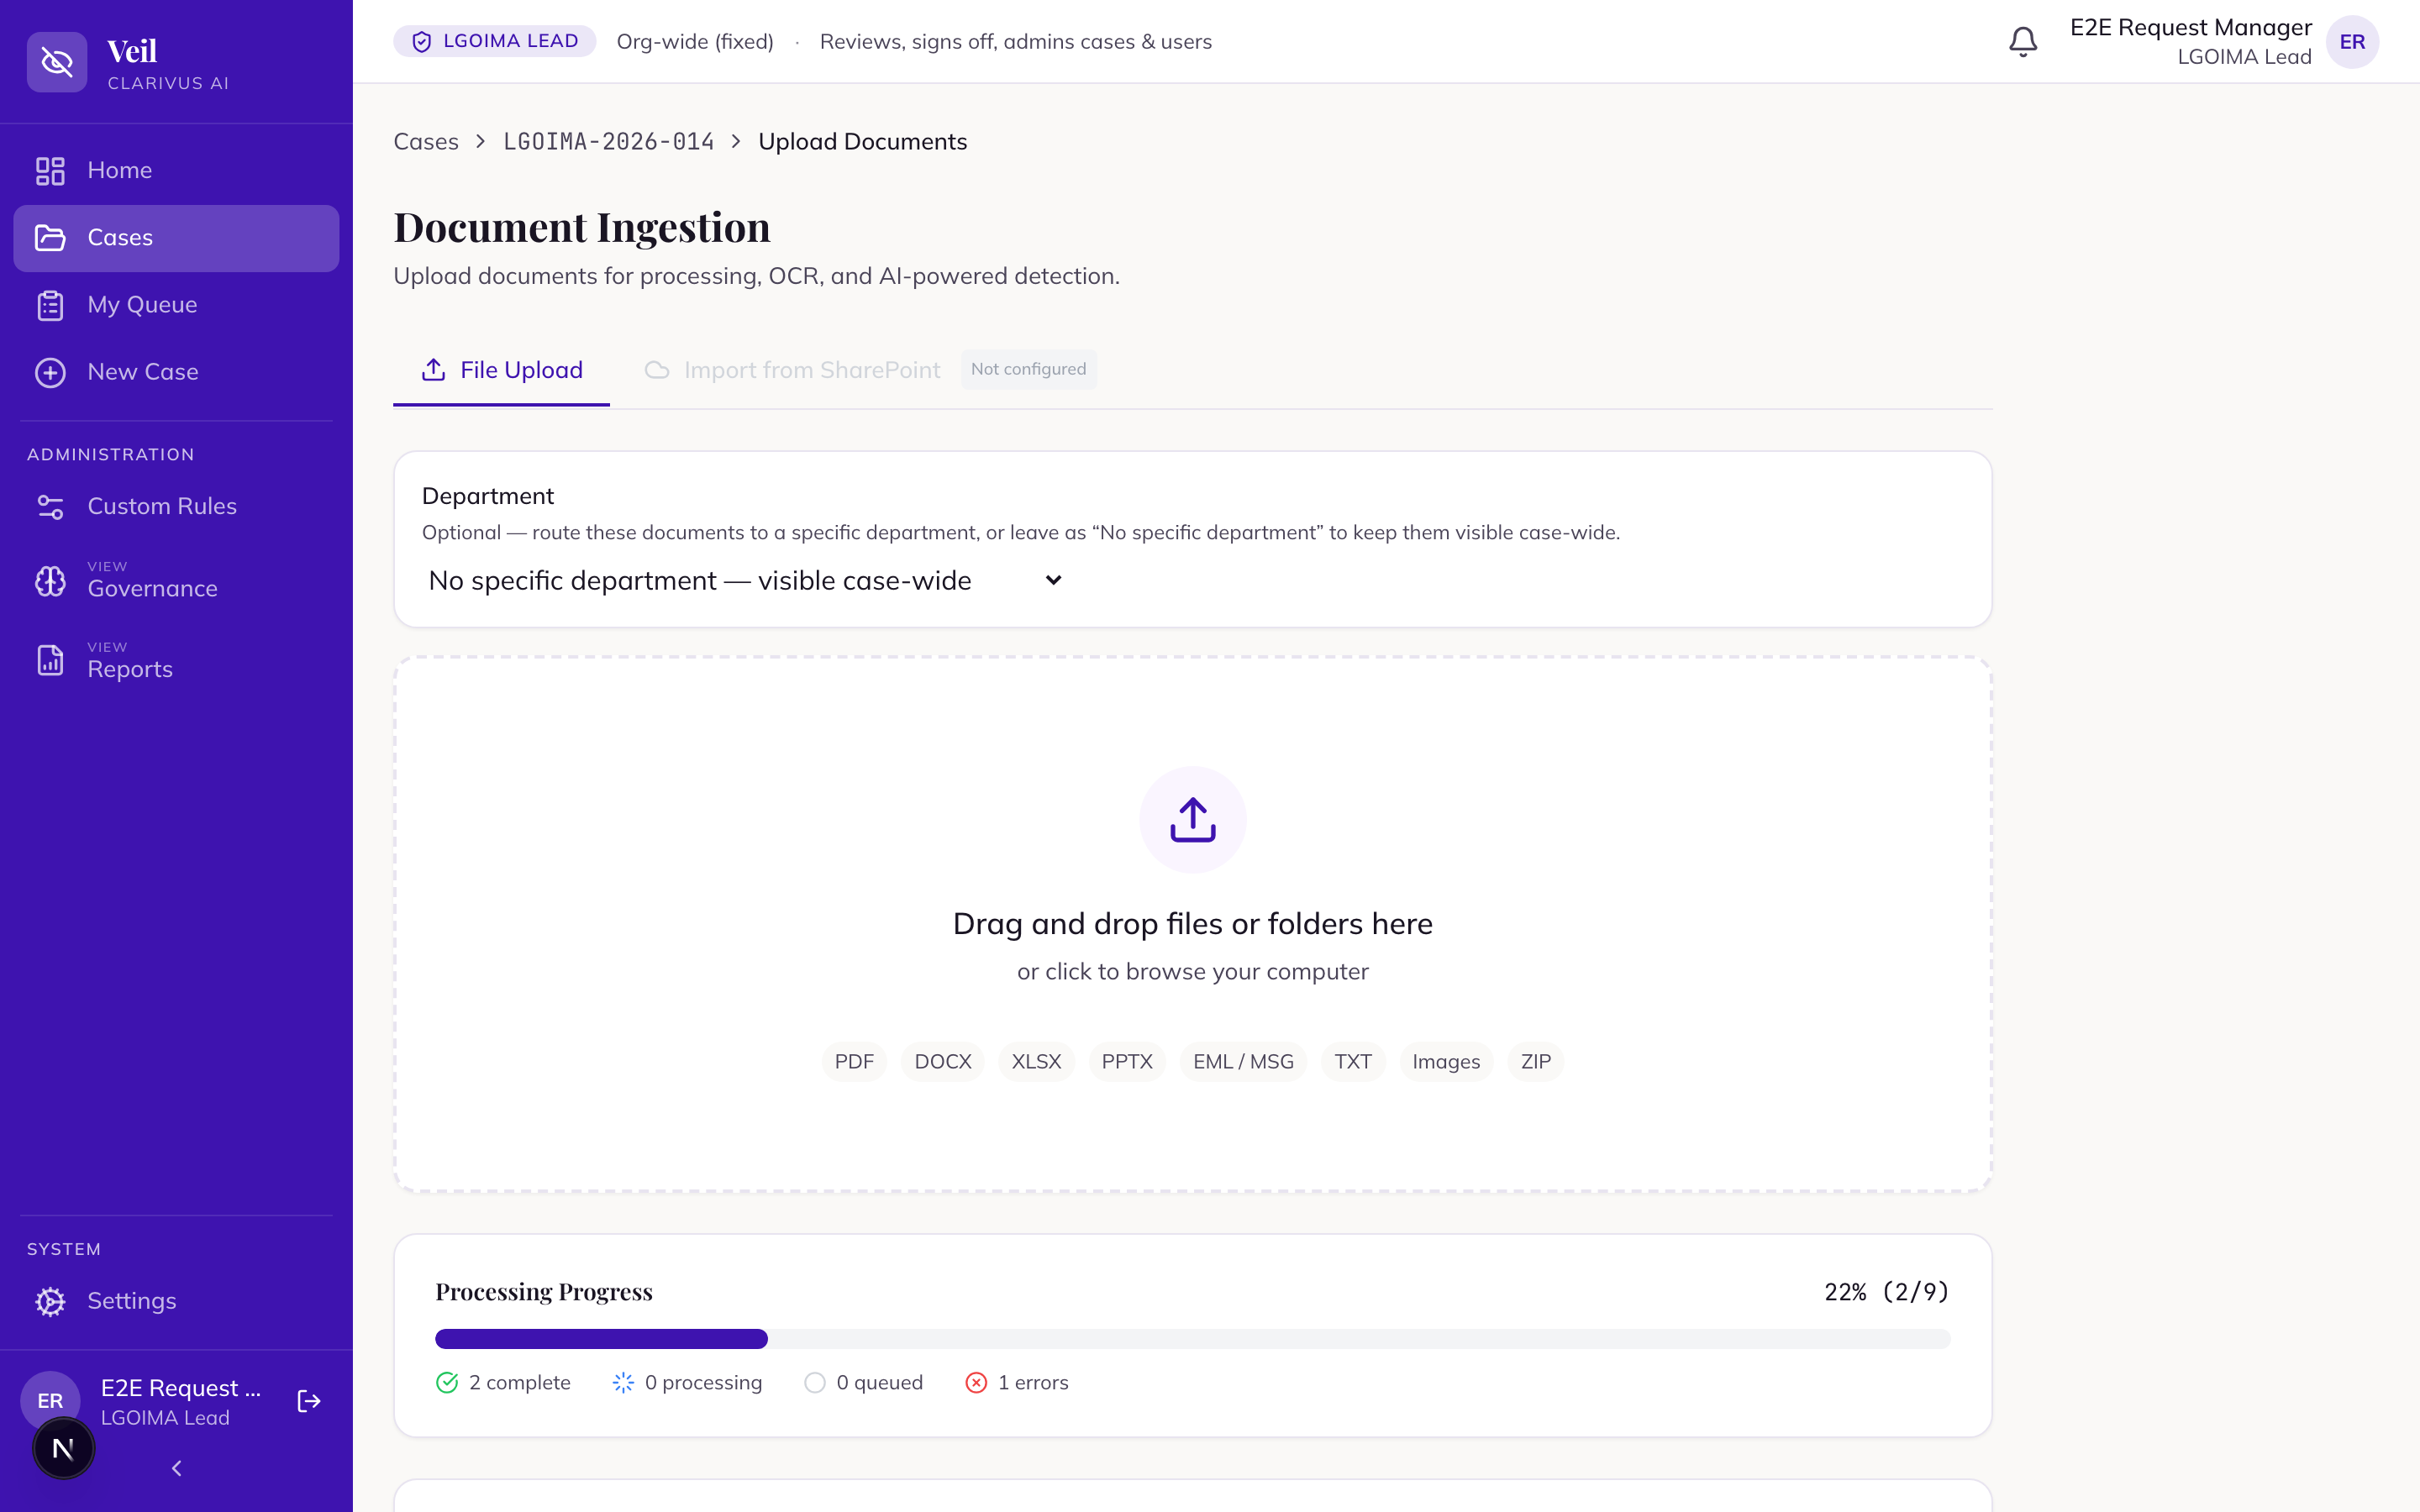
Task: Click the Reports chart-file icon
Action: tap(50, 661)
